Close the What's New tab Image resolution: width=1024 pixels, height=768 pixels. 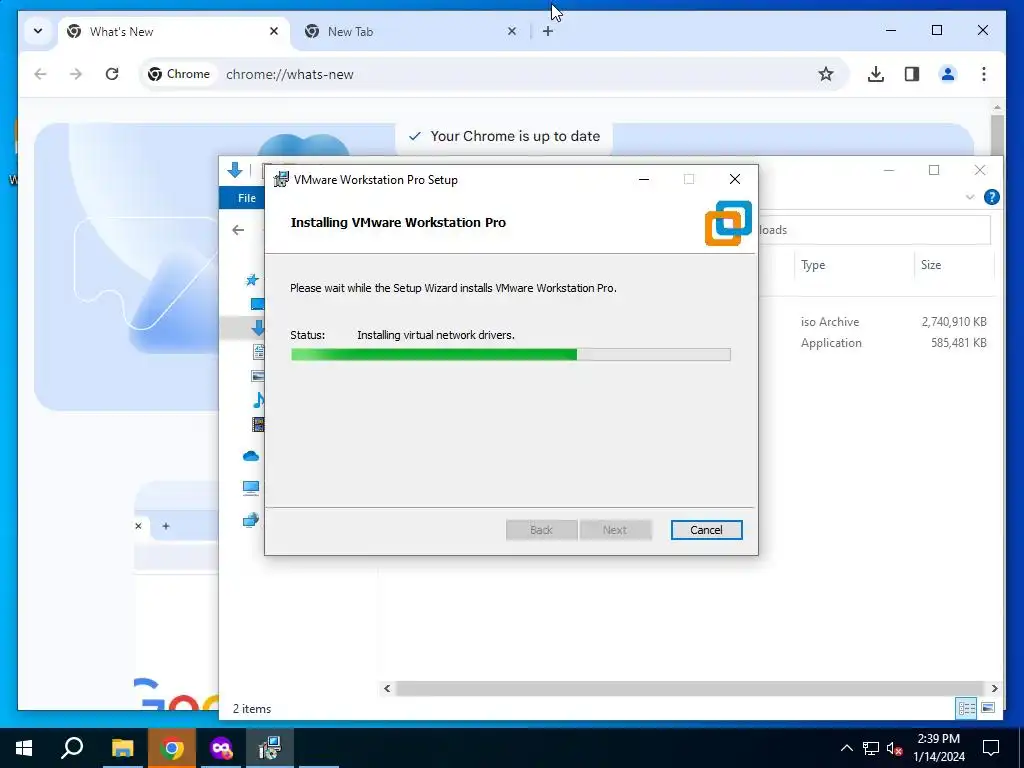click(x=274, y=31)
